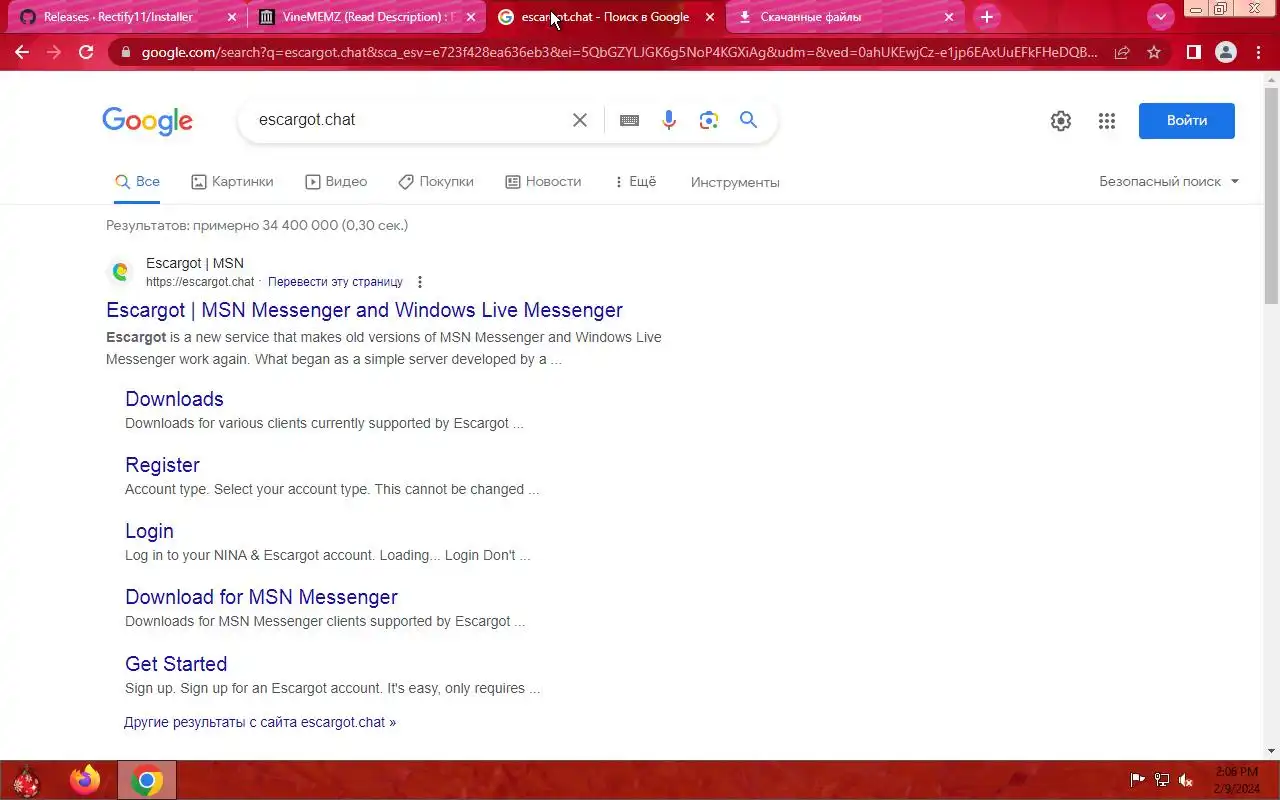Click the browser forward arrow
This screenshot has width=1280, height=800.
54,52
